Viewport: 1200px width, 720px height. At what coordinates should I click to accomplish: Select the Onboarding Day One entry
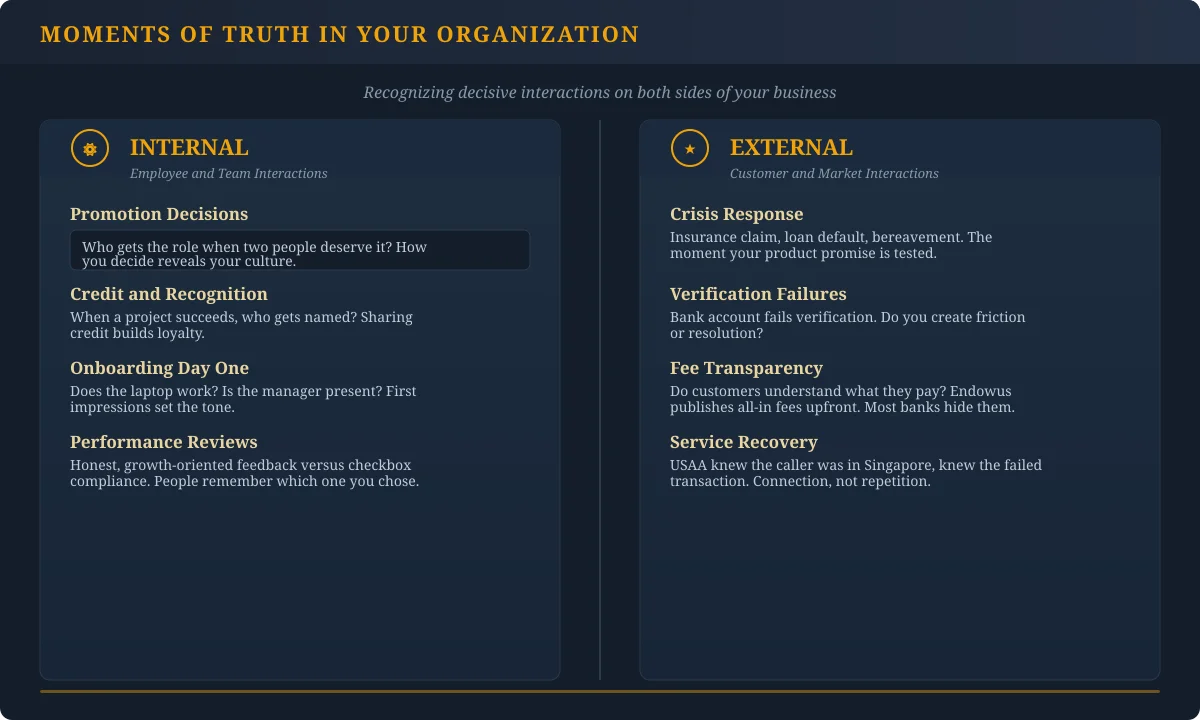[x=159, y=368]
